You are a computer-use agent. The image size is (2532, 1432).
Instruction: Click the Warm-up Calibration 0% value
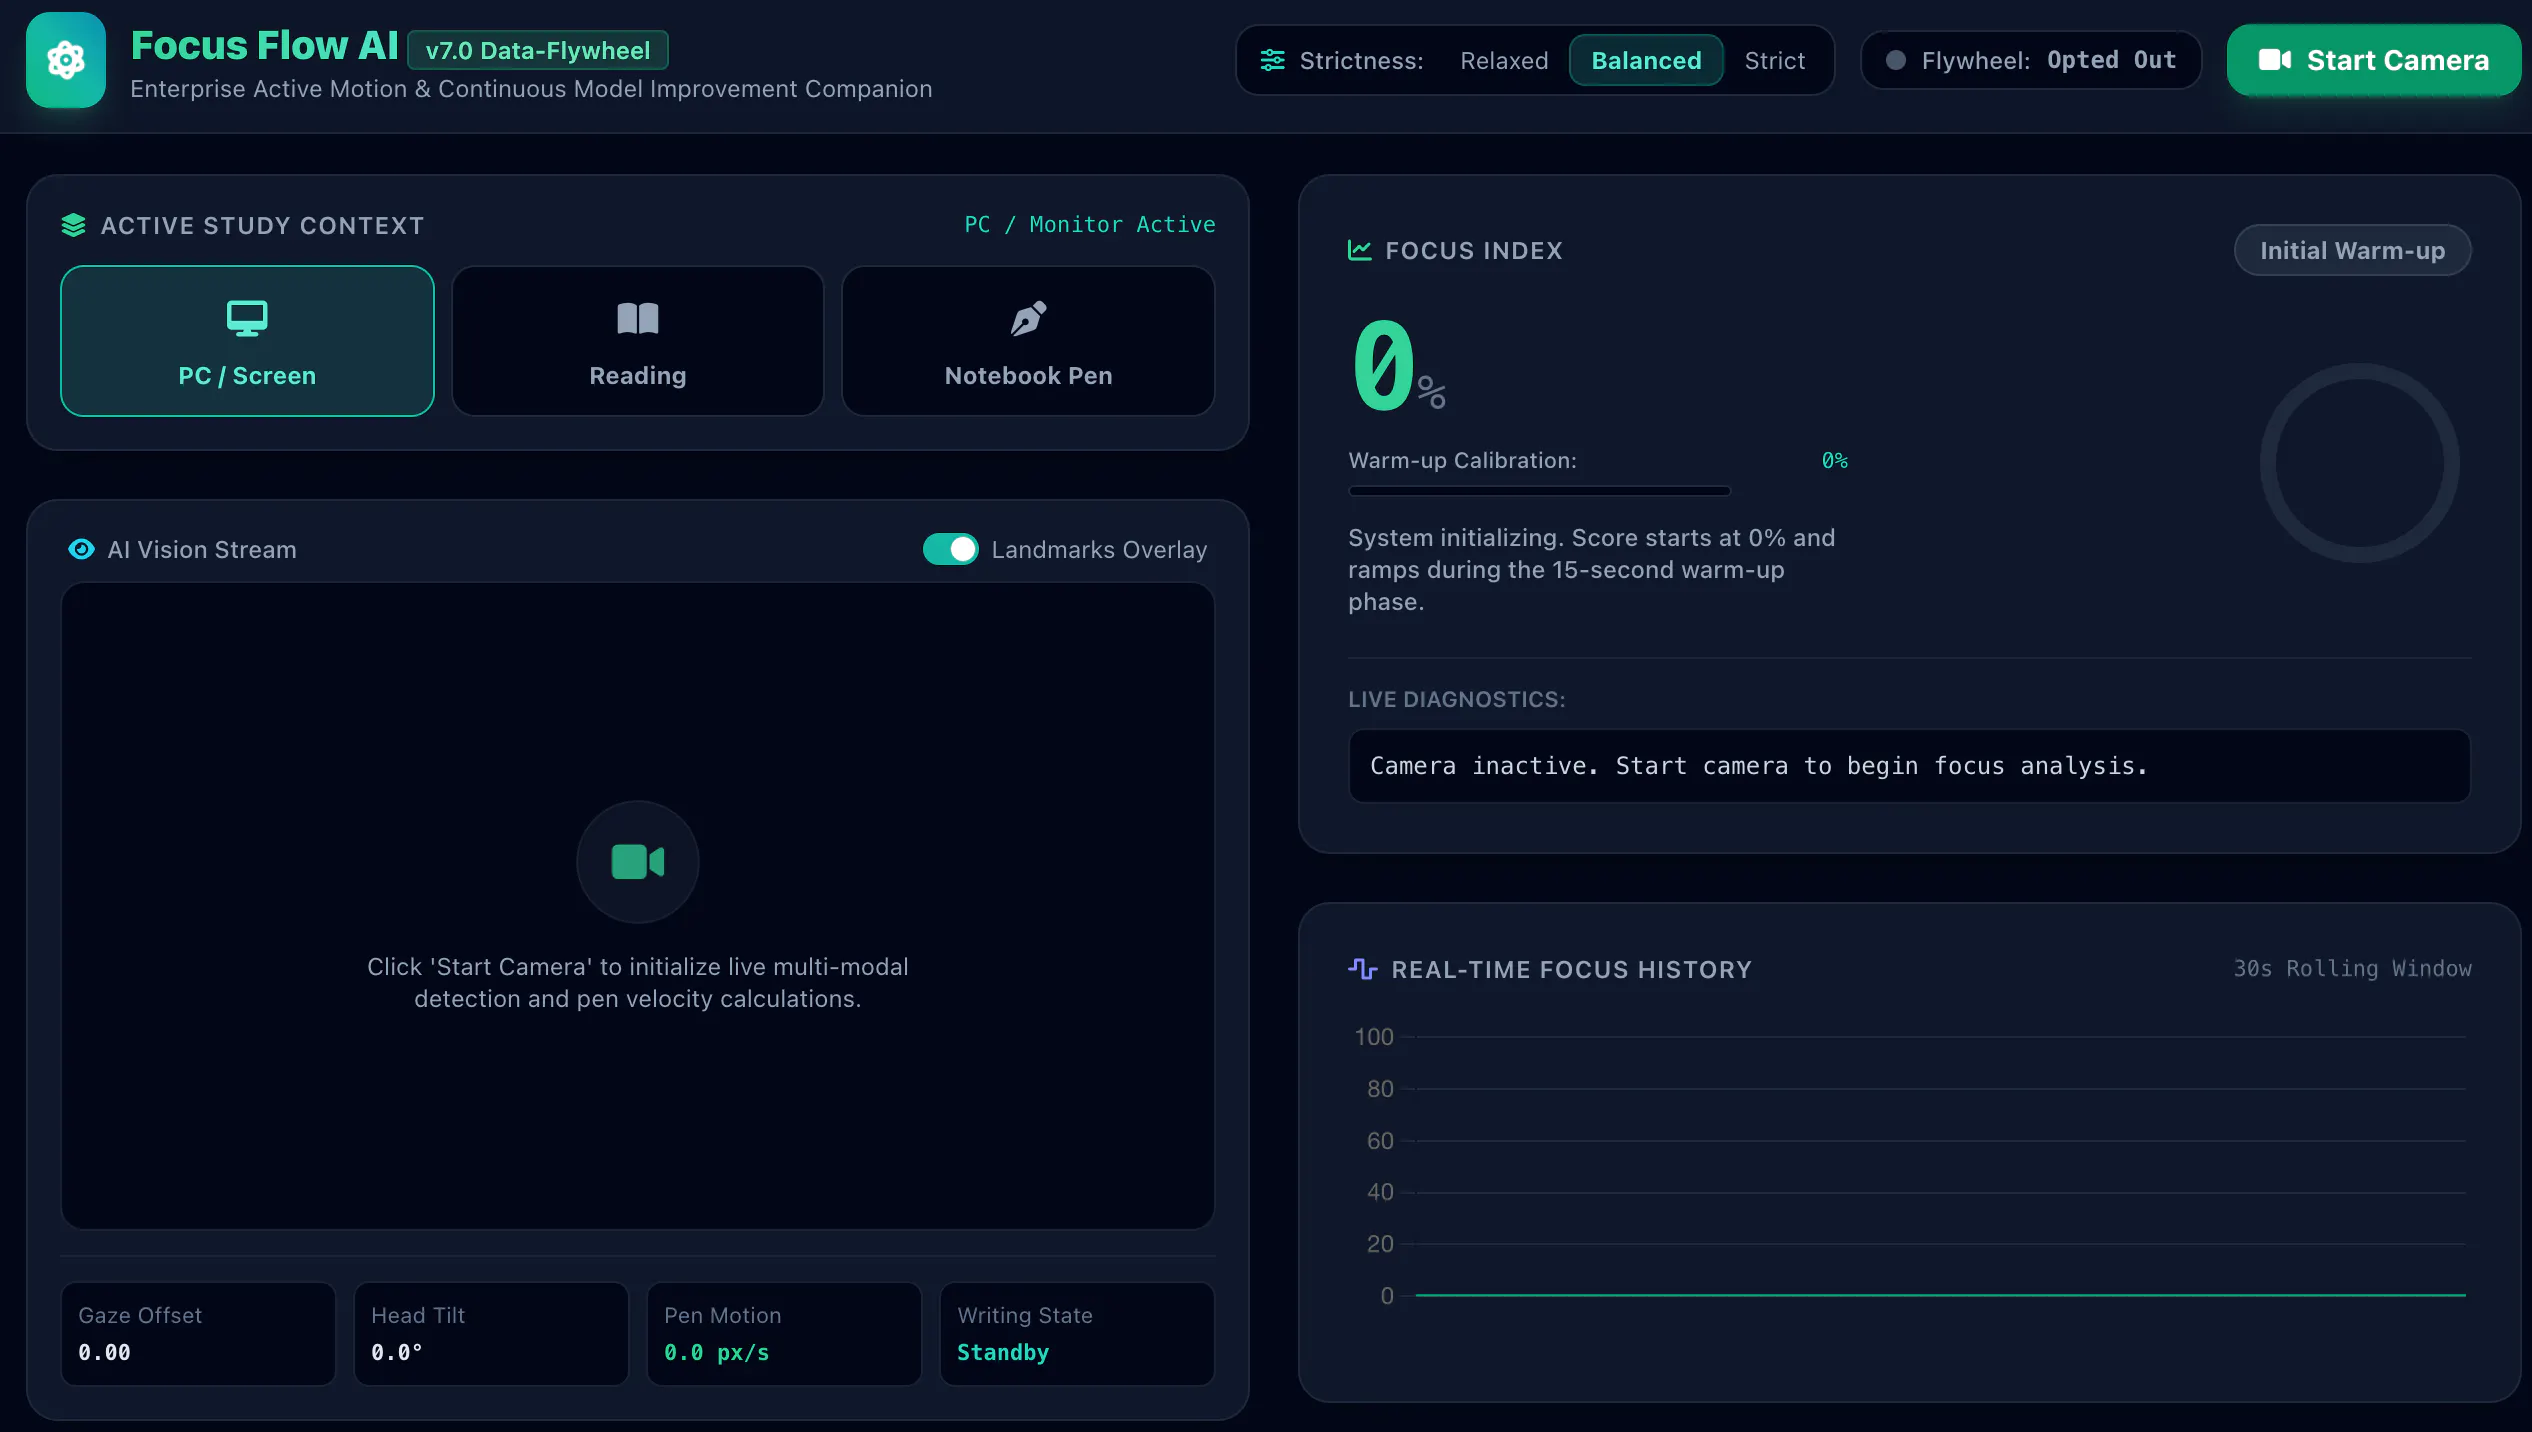coord(1834,460)
